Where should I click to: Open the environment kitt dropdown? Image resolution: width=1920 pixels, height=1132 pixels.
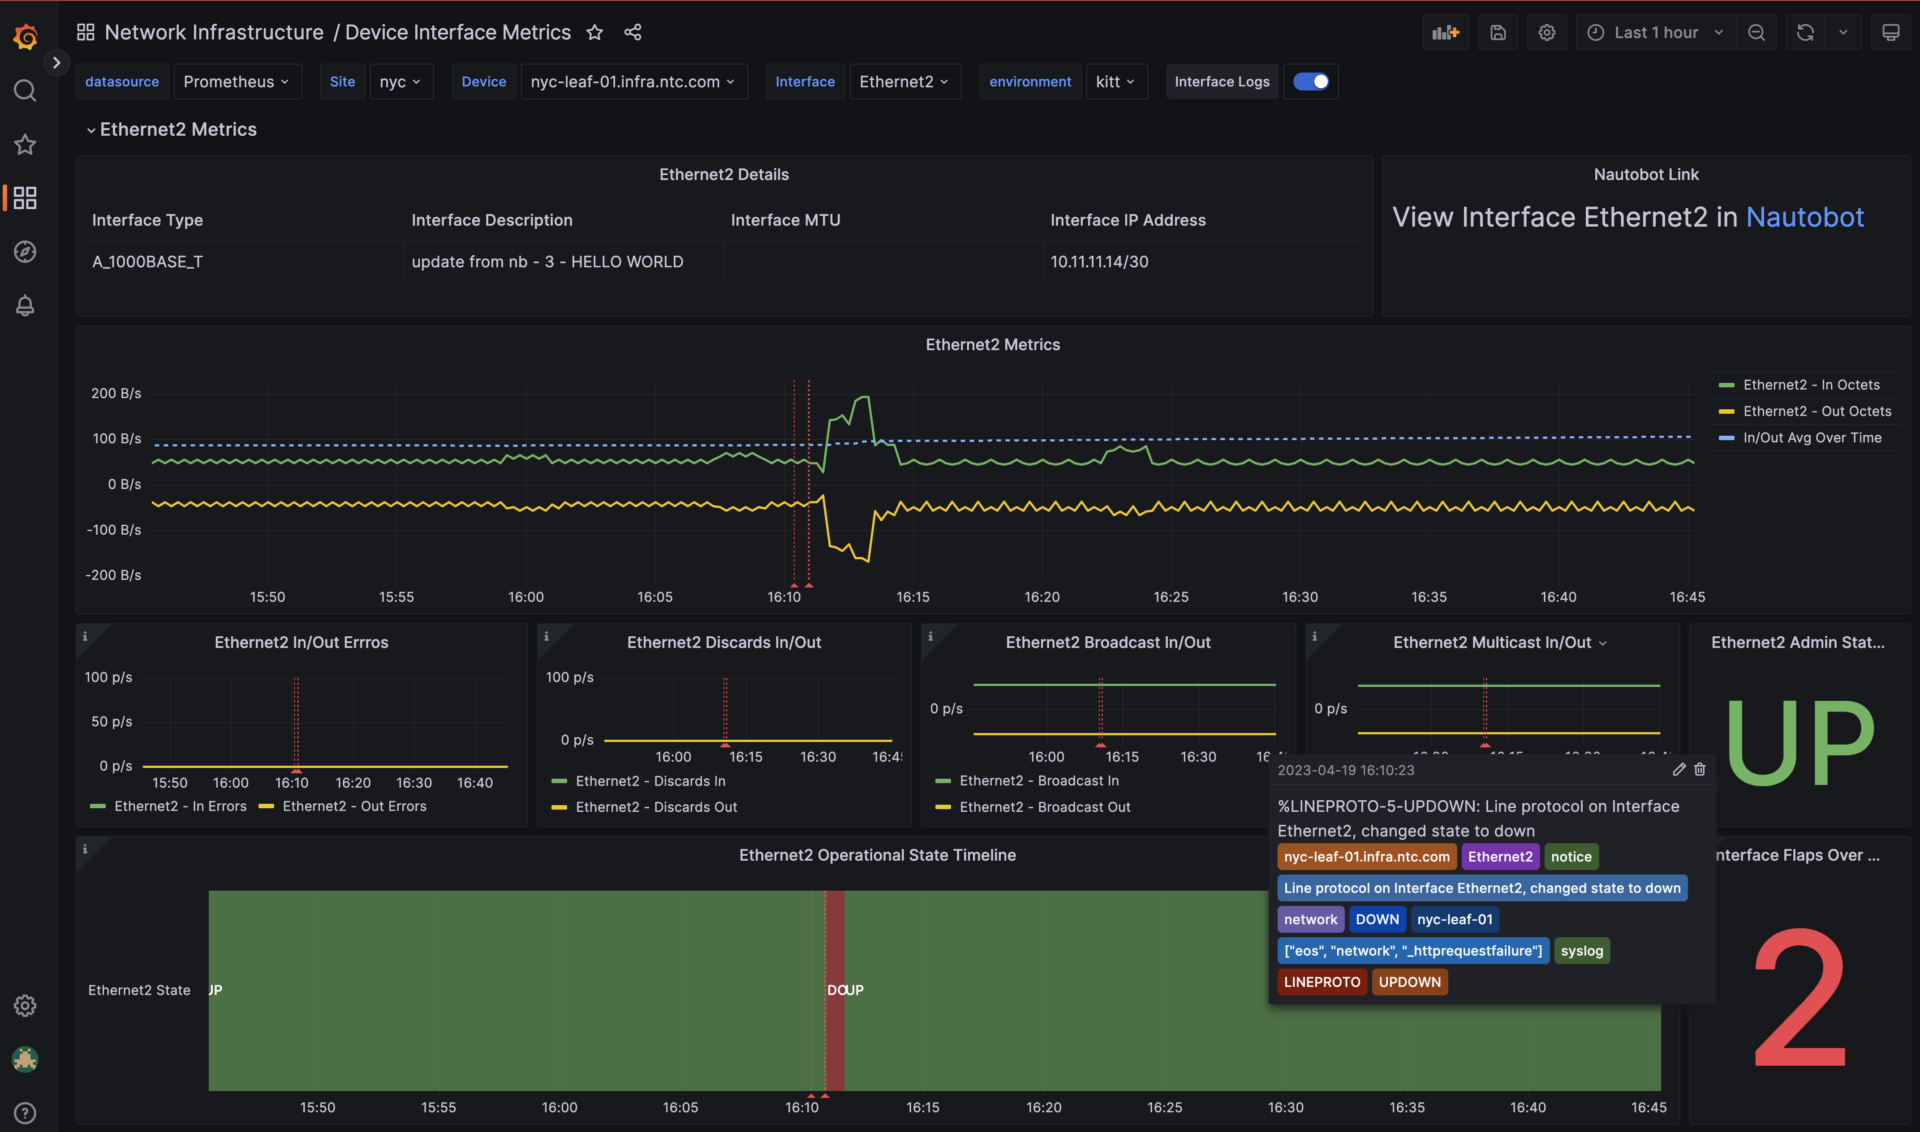pyautogui.click(x=1116, y=82)
